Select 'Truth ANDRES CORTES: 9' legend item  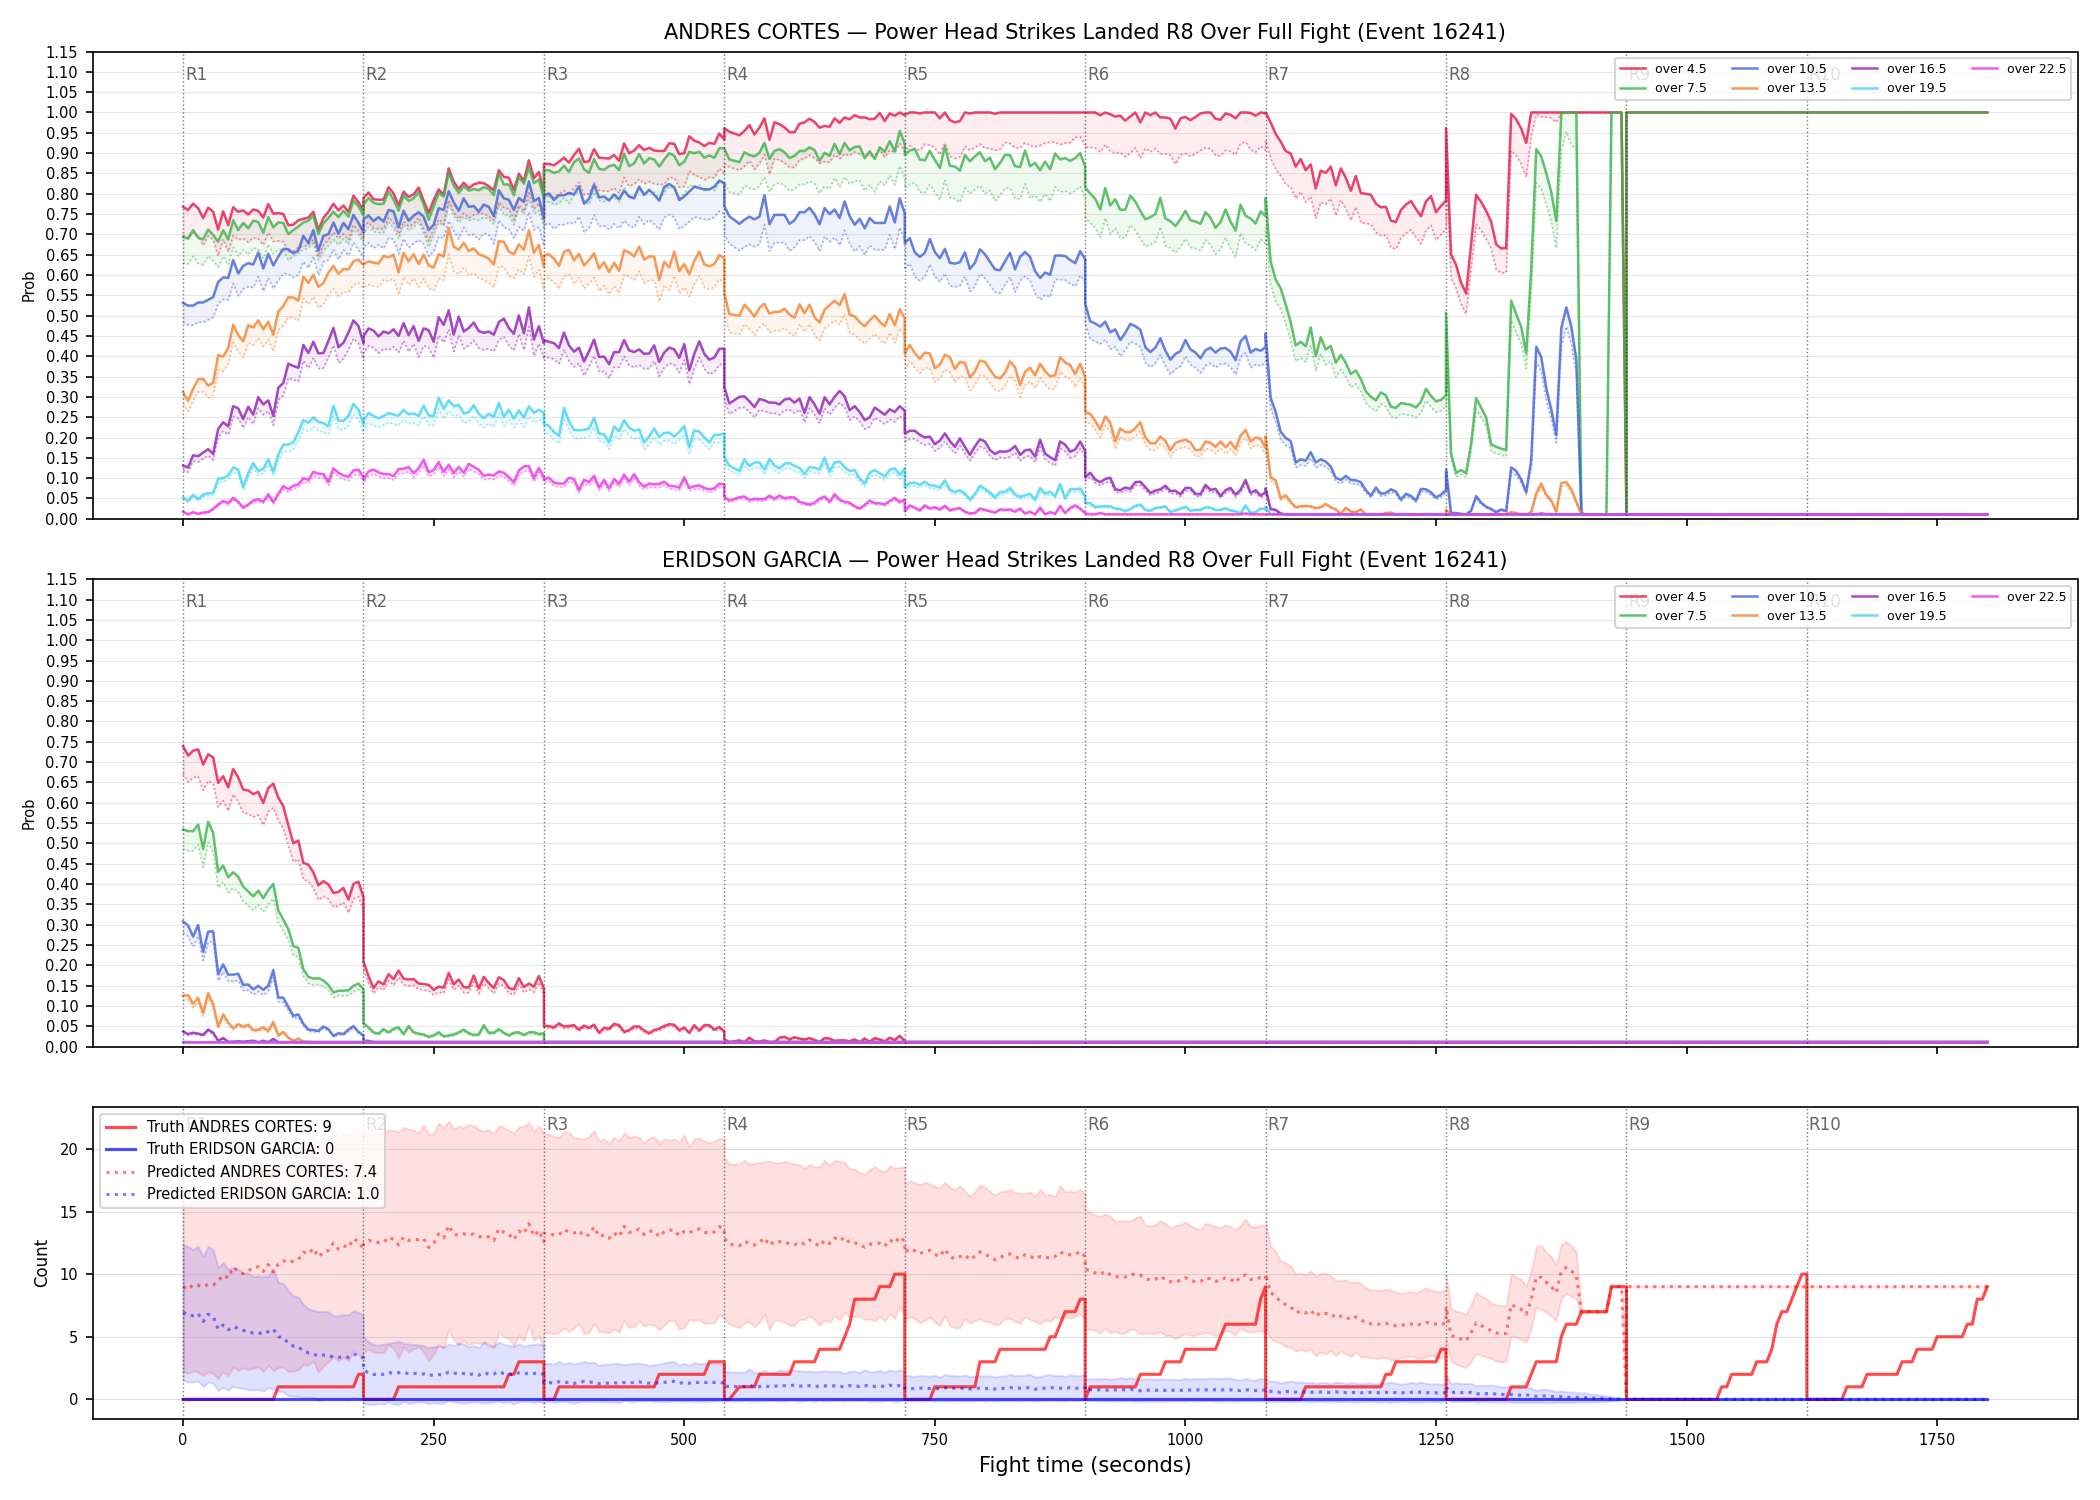[x=218, y=1126]
